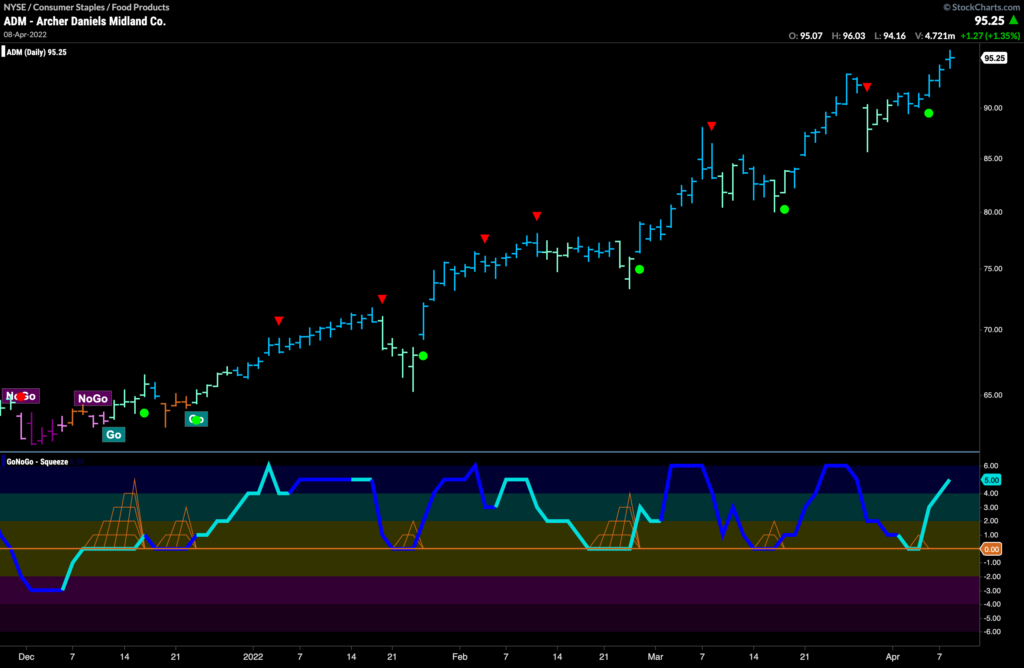Click the green dot near 75.00 in late February
This screenshot has width=1024, height=668.
pyautogui.click(x=639, y=269)
